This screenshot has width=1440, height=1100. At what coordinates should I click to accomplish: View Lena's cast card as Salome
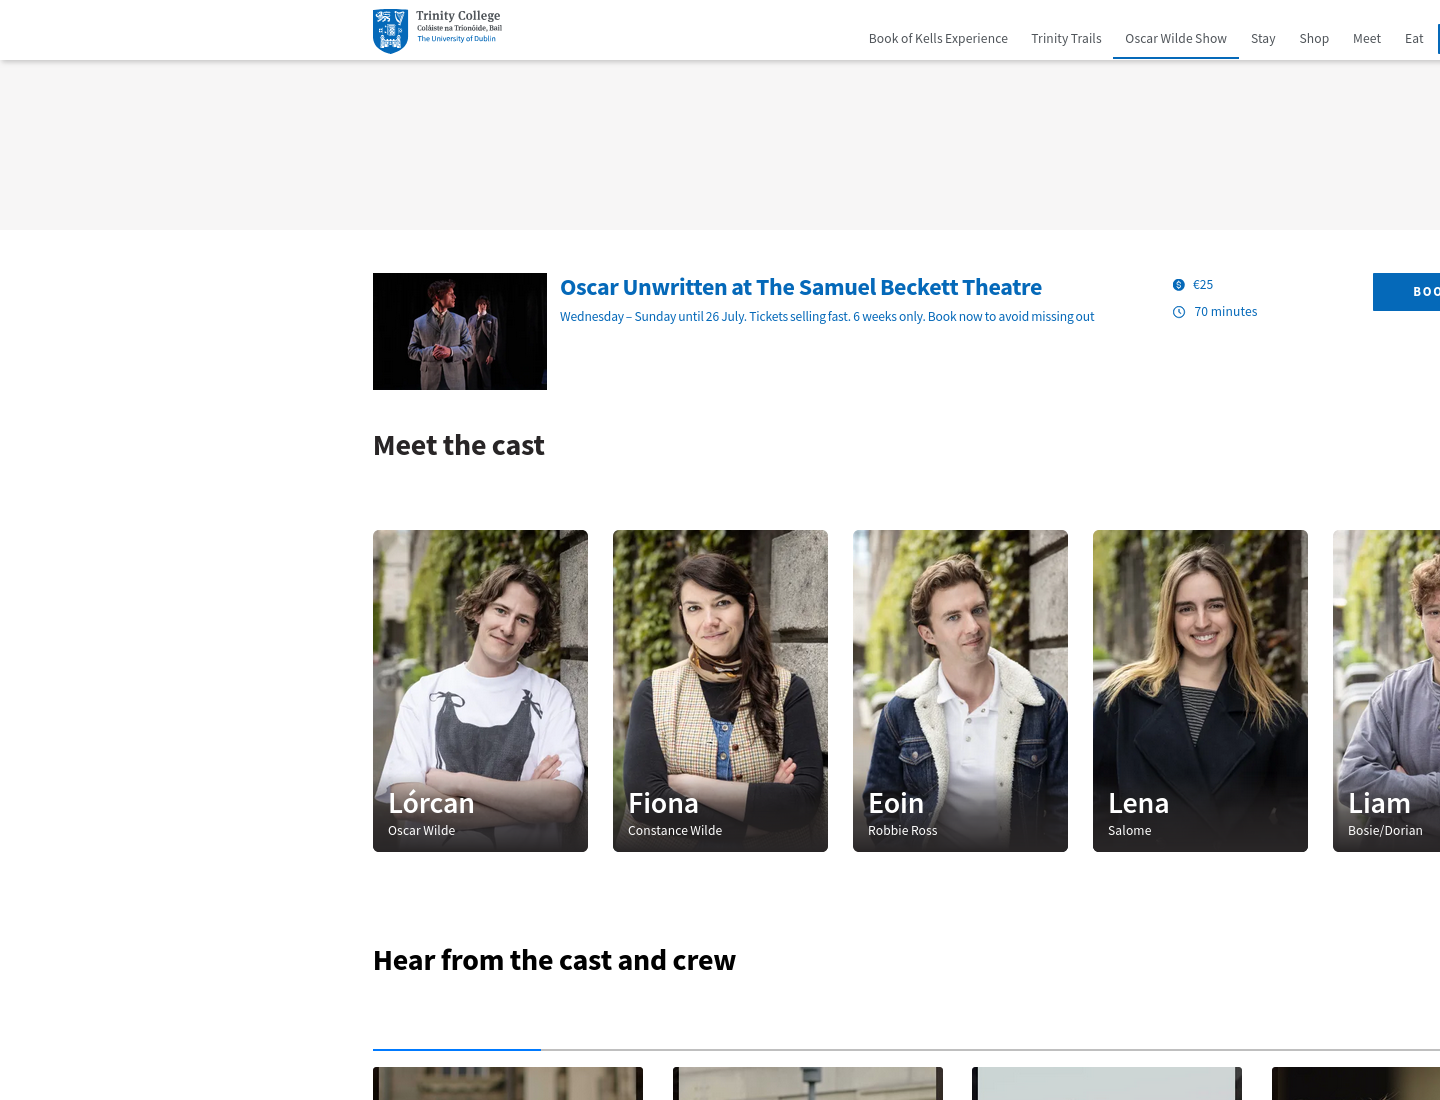(1200, 691)
